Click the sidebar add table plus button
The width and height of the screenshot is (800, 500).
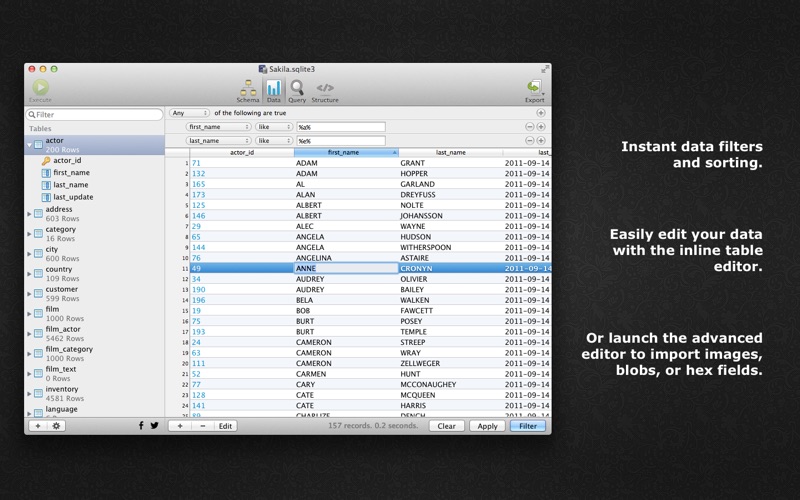(38, 426)
